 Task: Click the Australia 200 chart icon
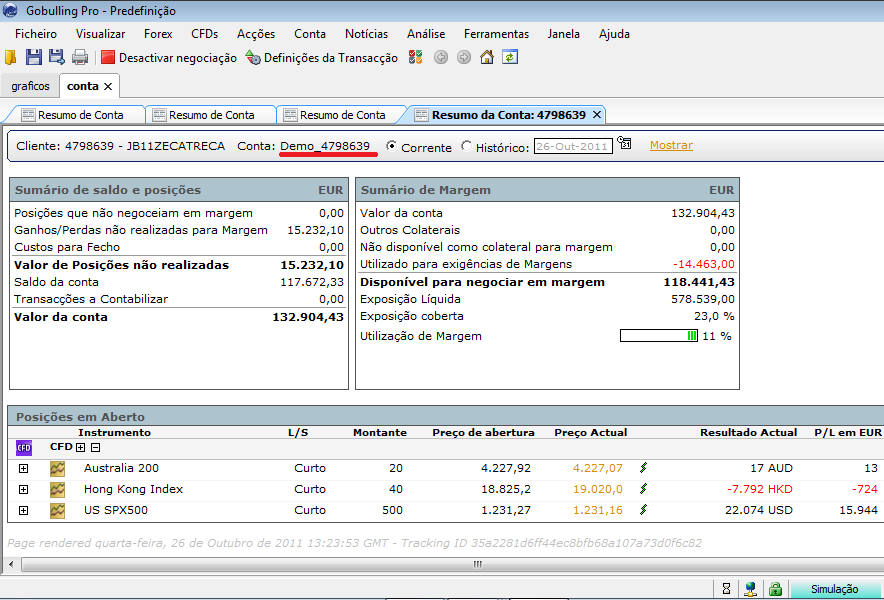click(x=58, y=469)
